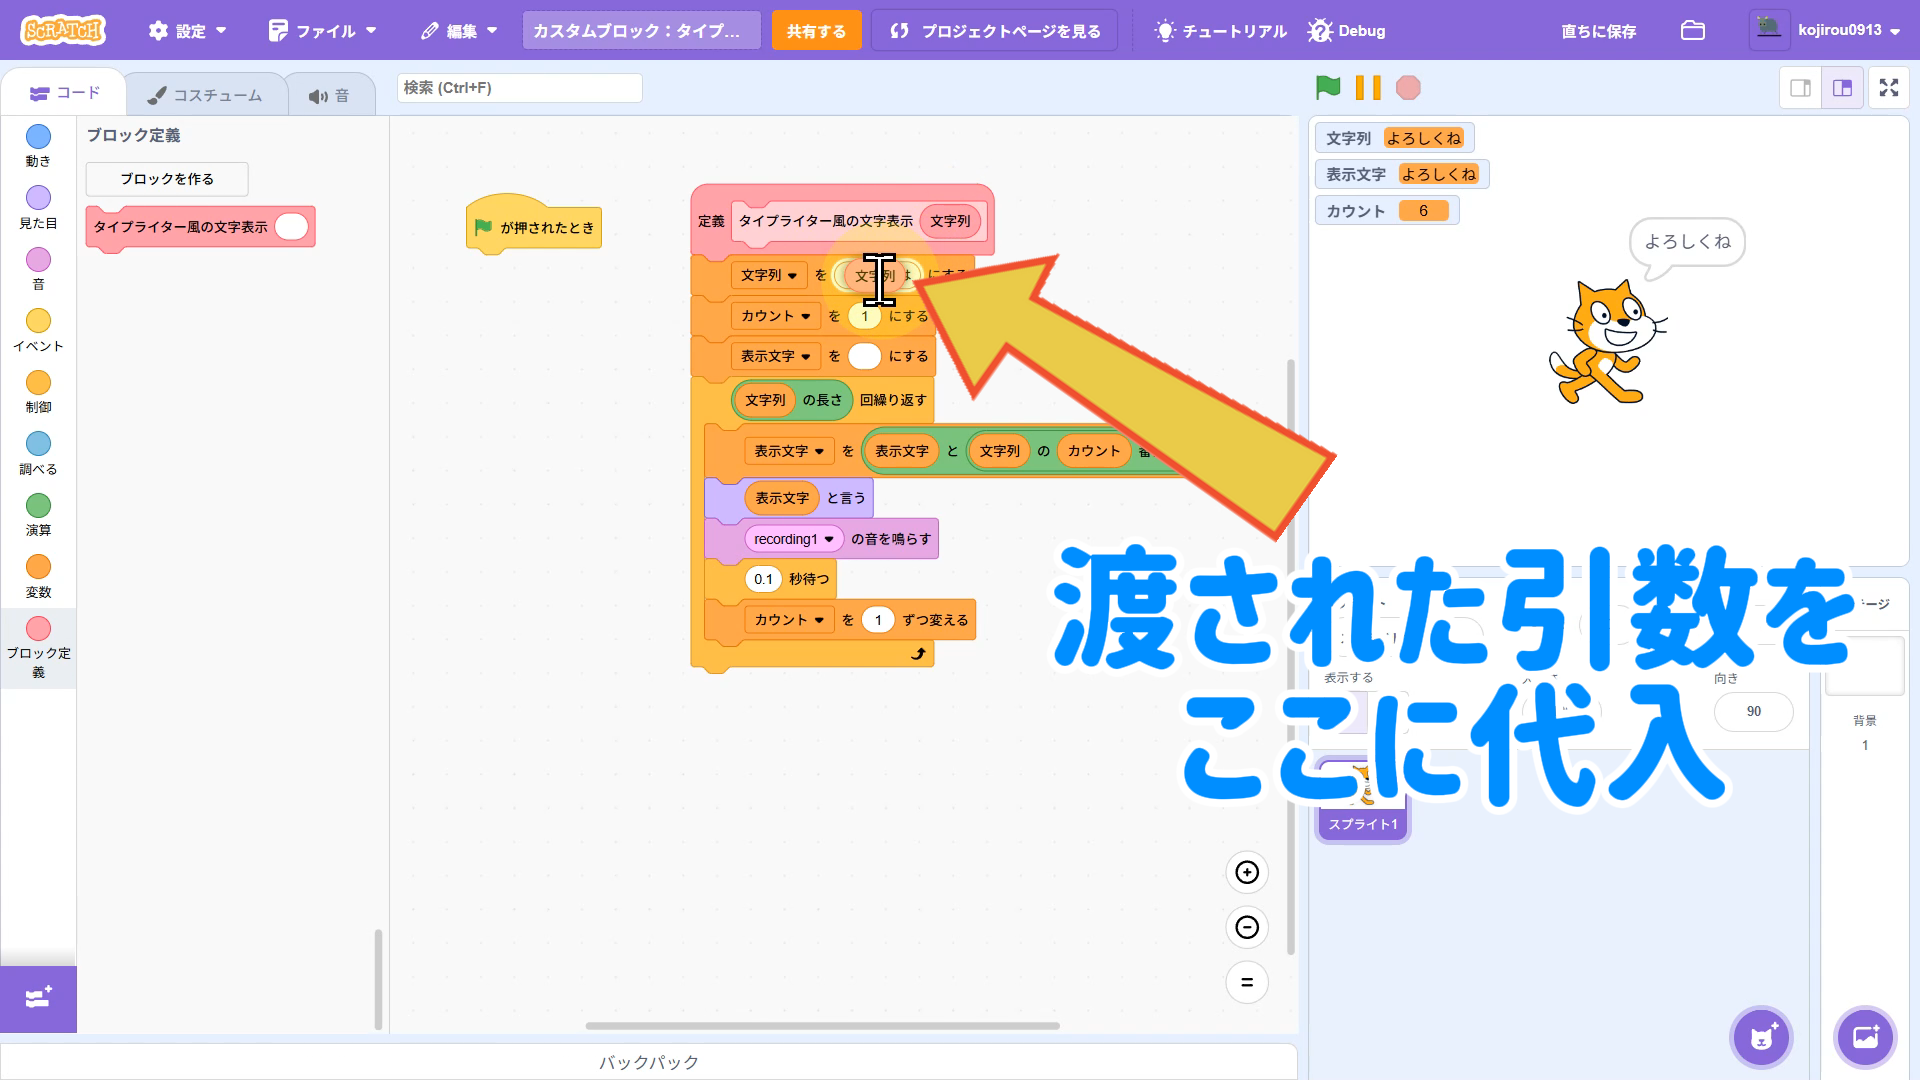Reset workspace zoom to default
The image size is (1920, 1080).
(x=1247, y=982)
